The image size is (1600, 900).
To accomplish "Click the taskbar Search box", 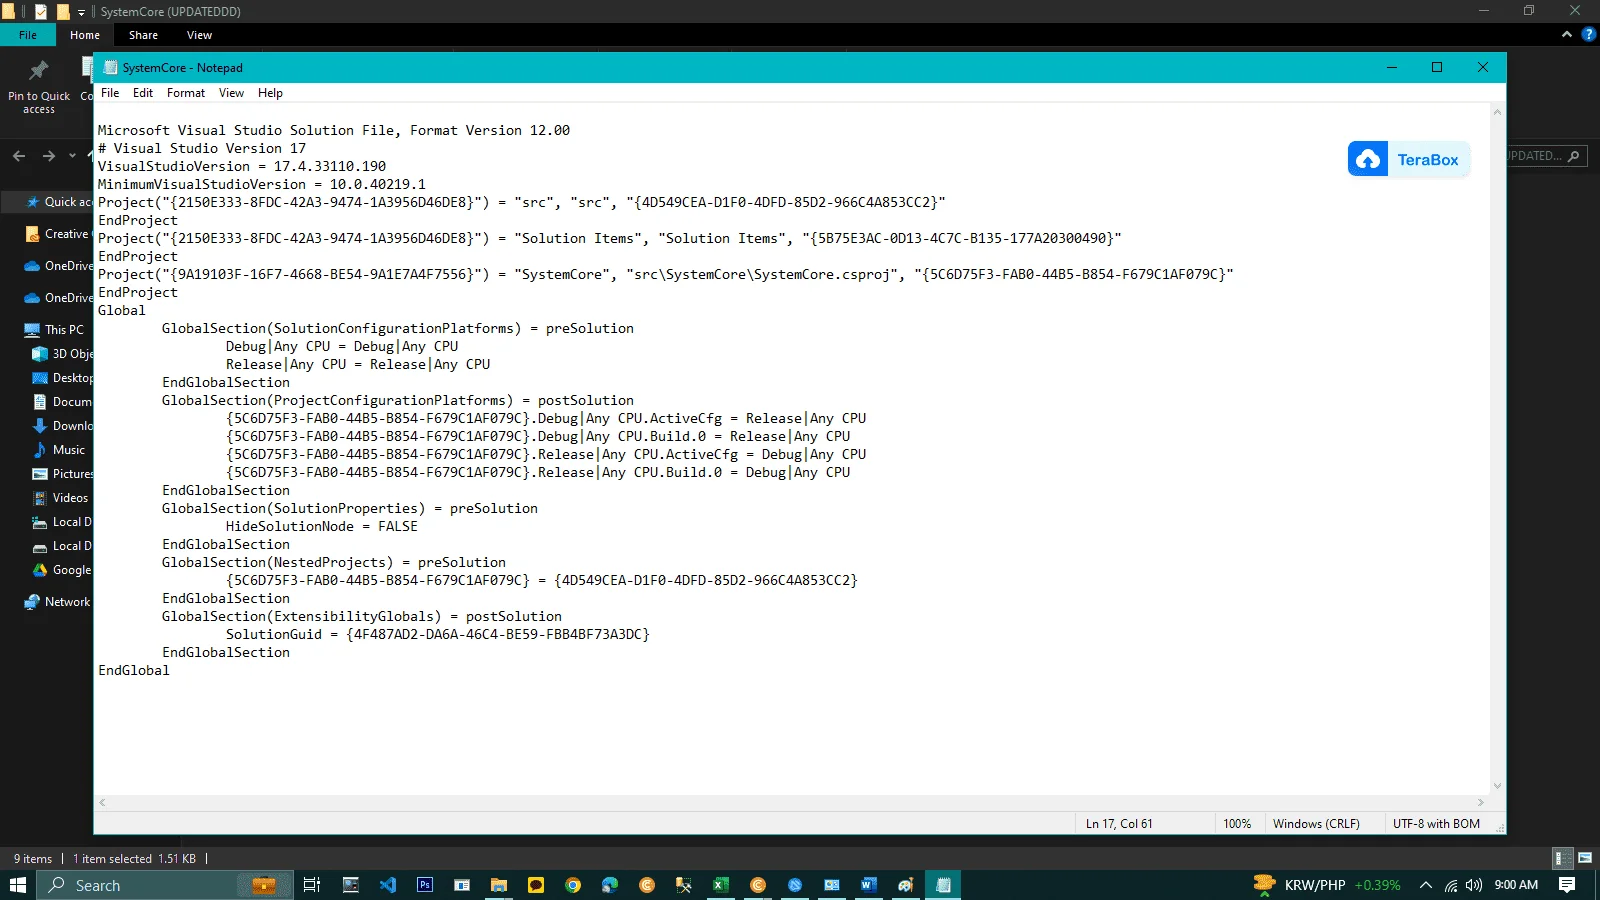I will (x=165, y=885).
